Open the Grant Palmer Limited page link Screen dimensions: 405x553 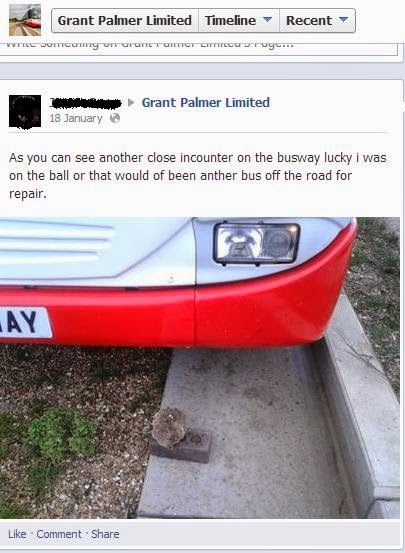[206, 103]
